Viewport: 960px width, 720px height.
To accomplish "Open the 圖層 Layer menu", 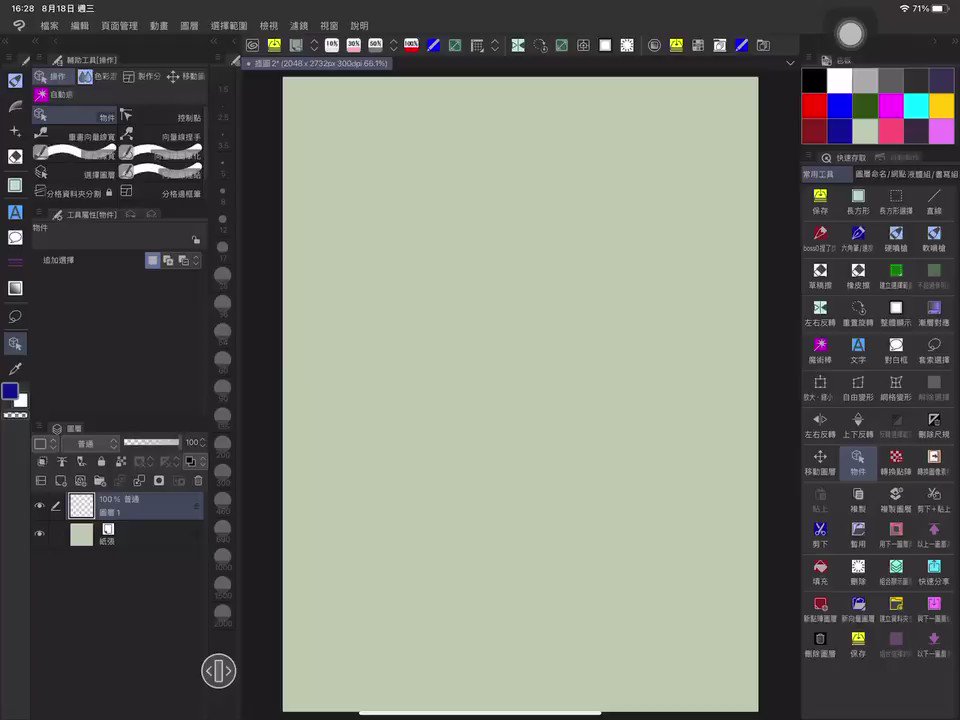I will (x=189, y=26).
